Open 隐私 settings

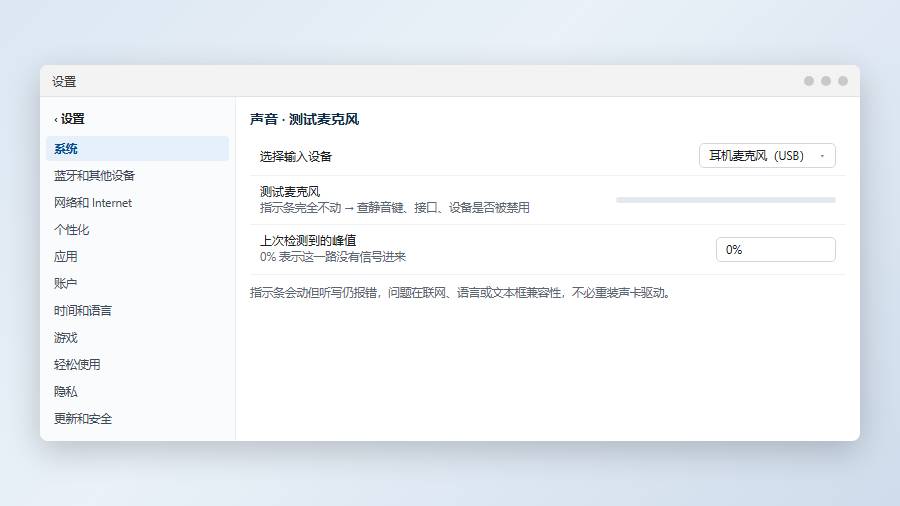137,391
